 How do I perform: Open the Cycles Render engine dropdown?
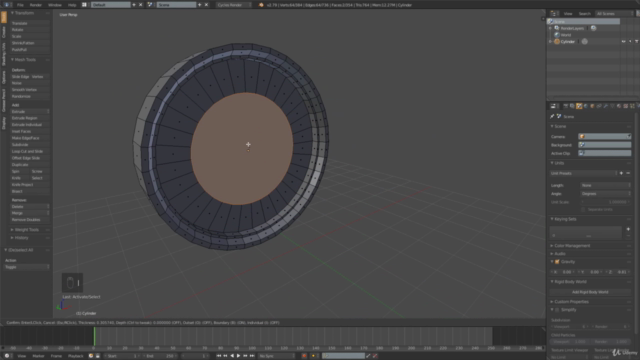[x=233, y=5]
